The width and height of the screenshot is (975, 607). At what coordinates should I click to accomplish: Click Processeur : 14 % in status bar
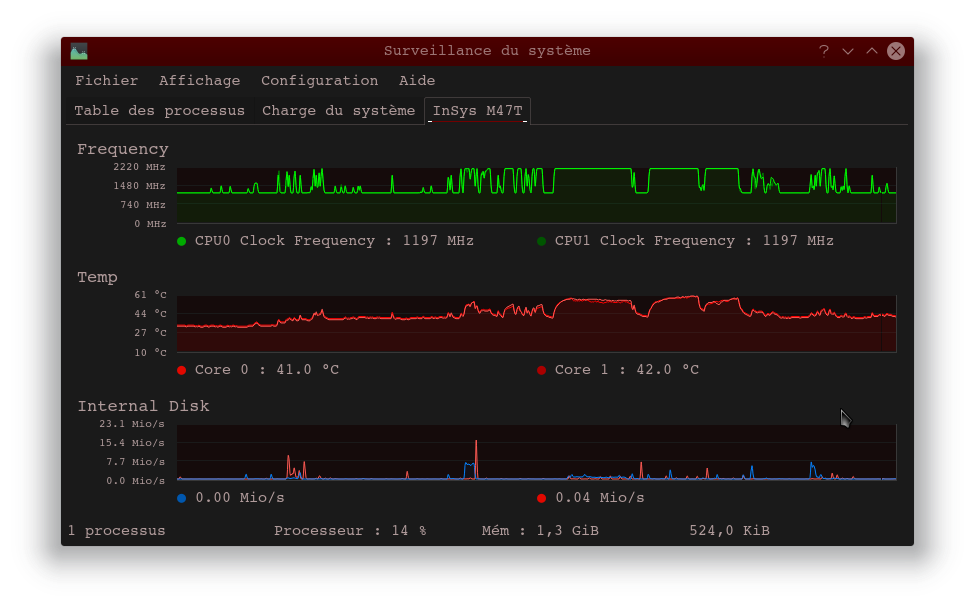point(350,531)
